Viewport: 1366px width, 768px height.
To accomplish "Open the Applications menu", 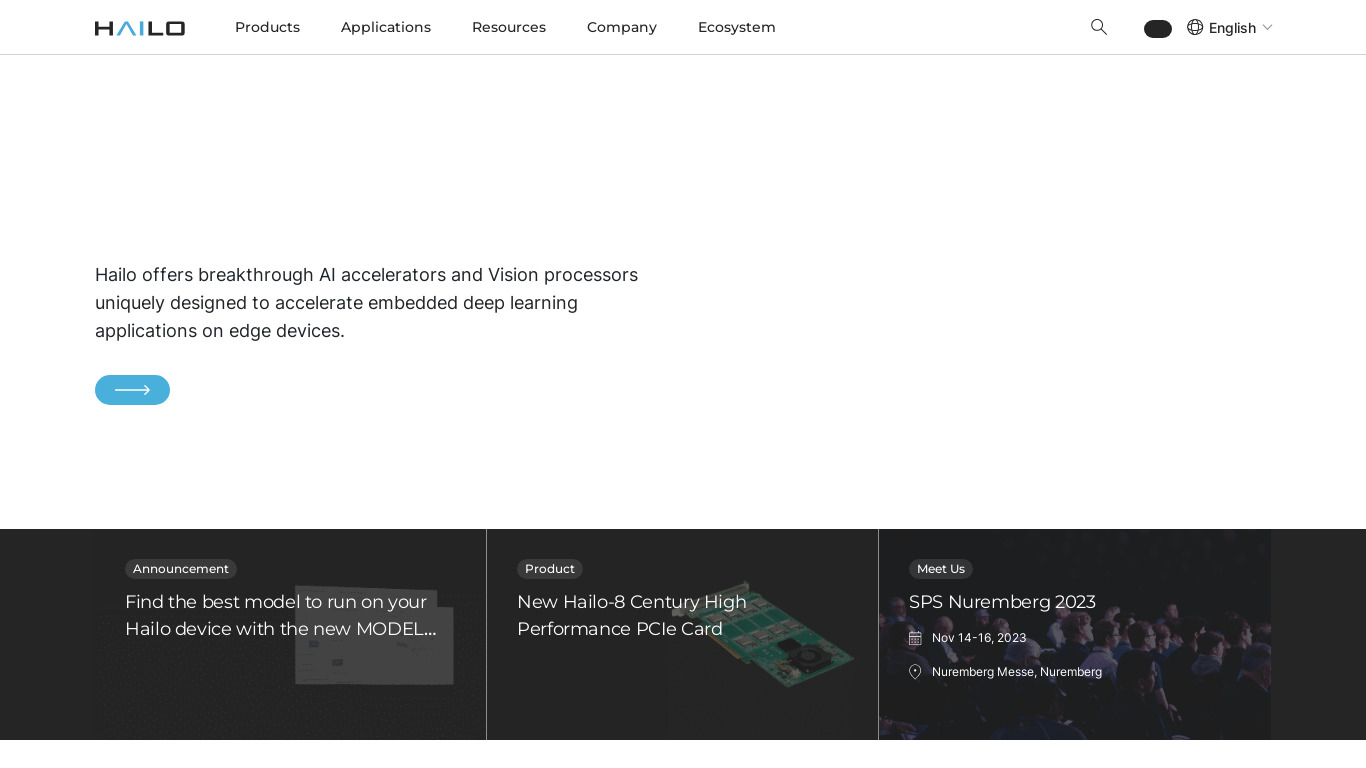I will pos(386,27).
